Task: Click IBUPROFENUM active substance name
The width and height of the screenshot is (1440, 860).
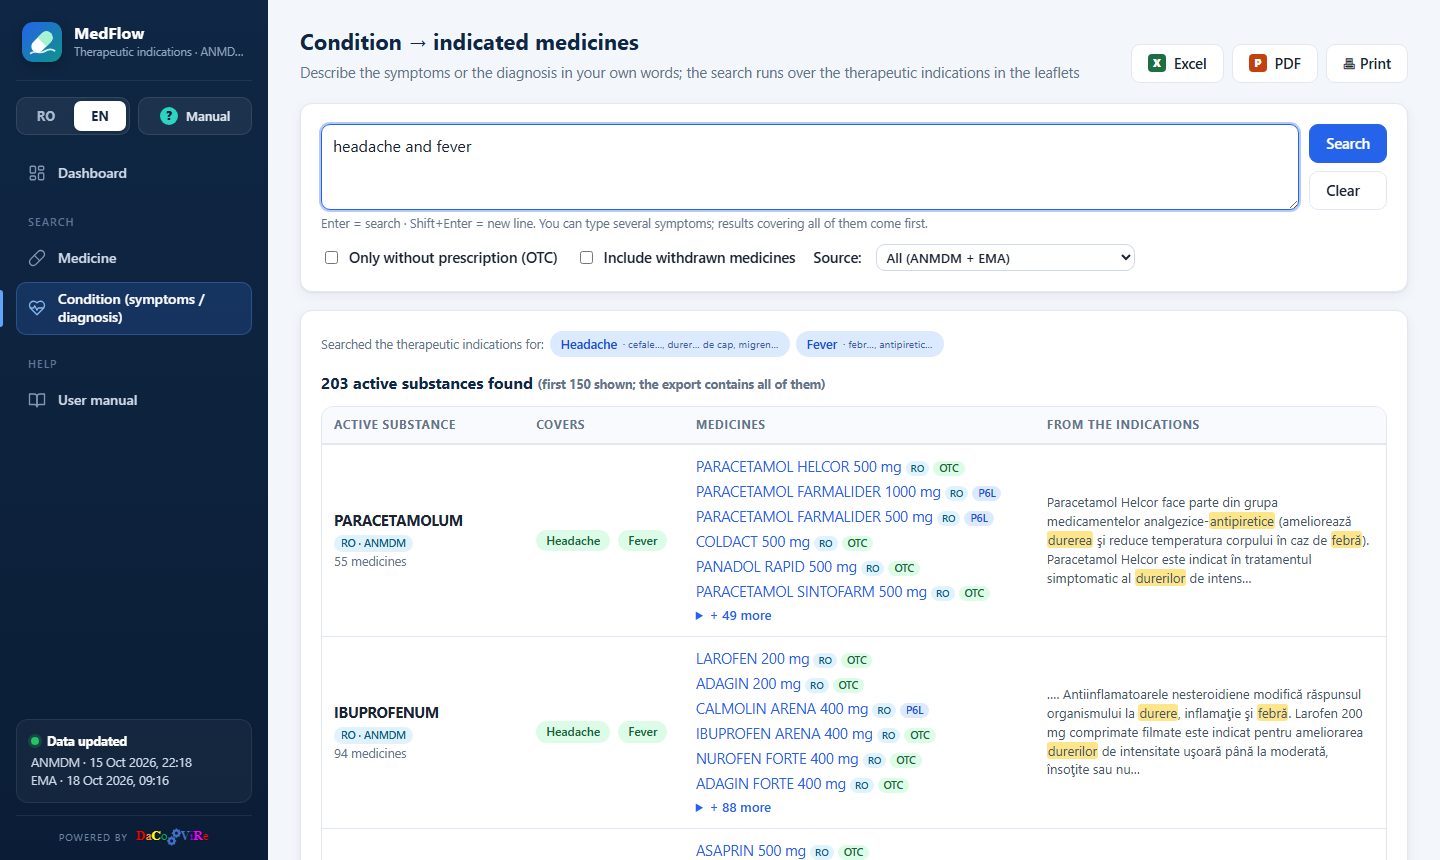Action: 386,713
